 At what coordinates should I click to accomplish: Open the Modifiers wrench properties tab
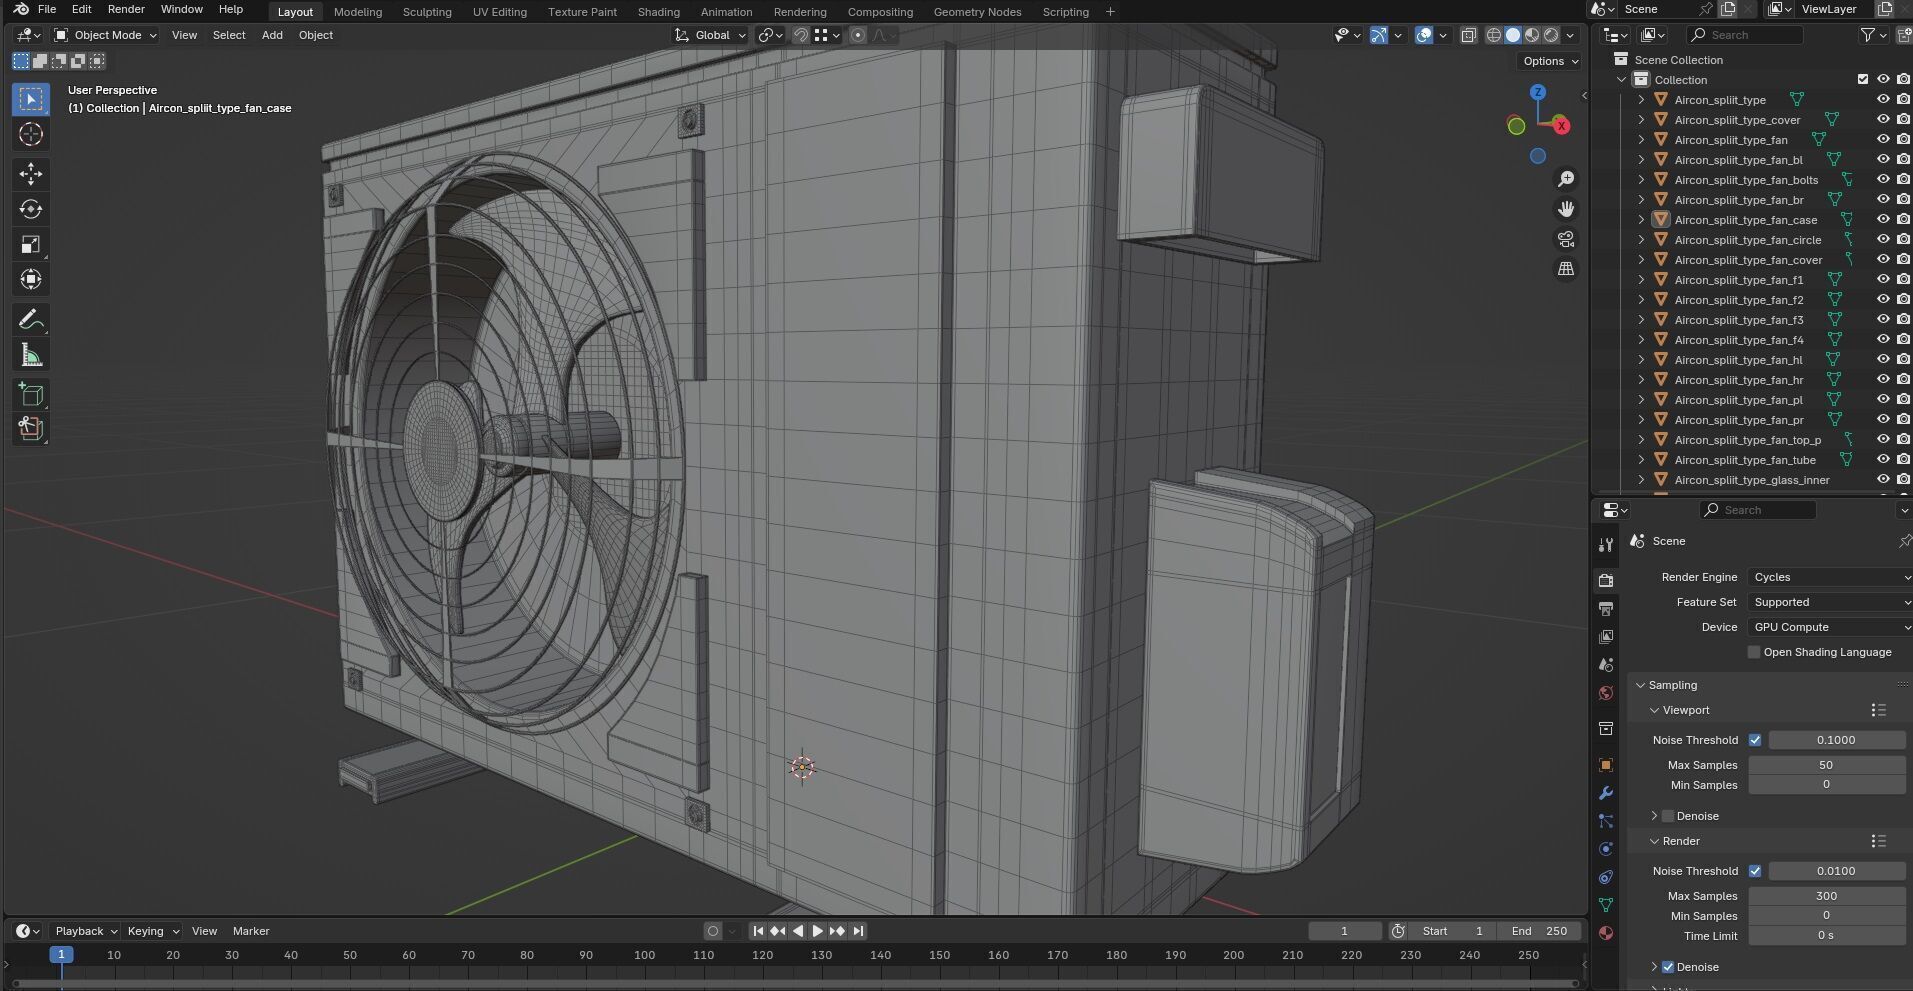(x=1606, y=793)
